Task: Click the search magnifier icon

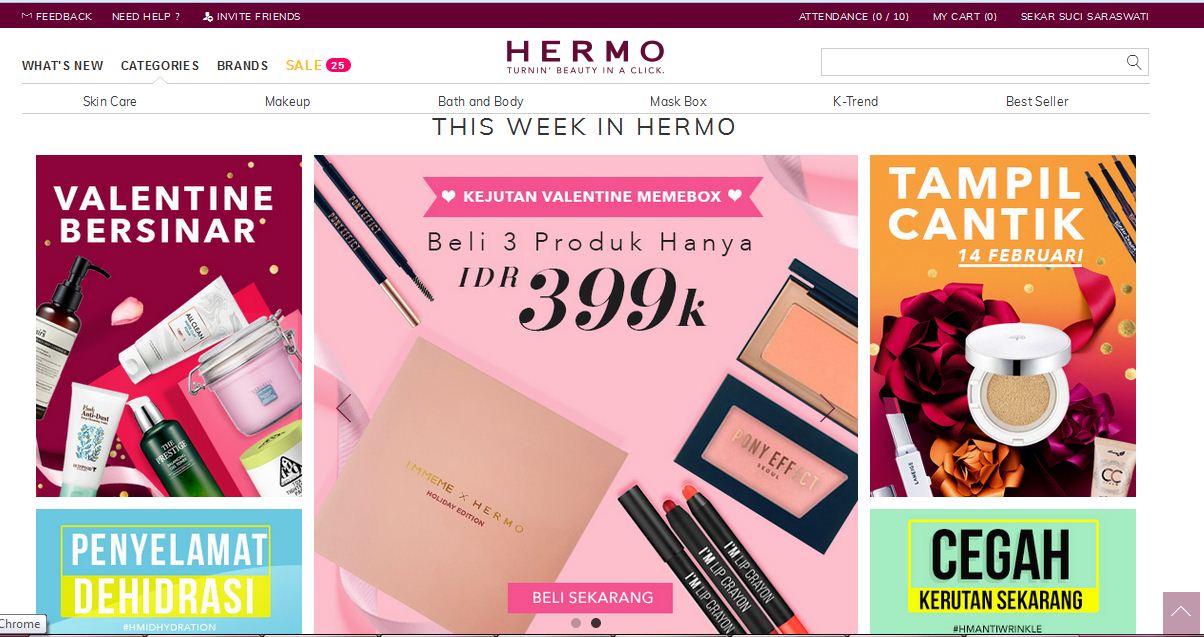Action: tap(1134, 62)
